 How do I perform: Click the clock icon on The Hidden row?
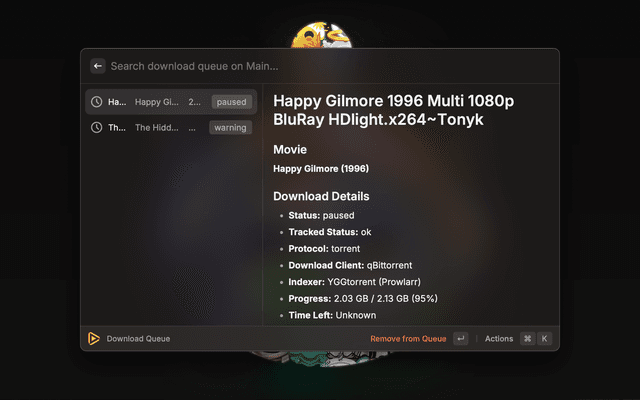click(x=97, y=128)
